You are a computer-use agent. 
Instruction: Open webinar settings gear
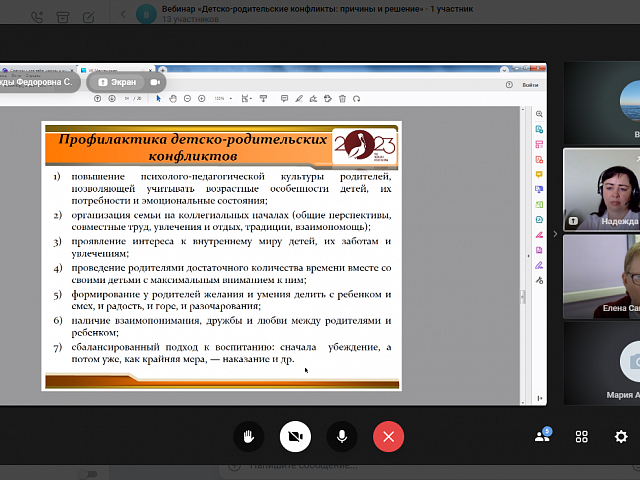(621, 436)
